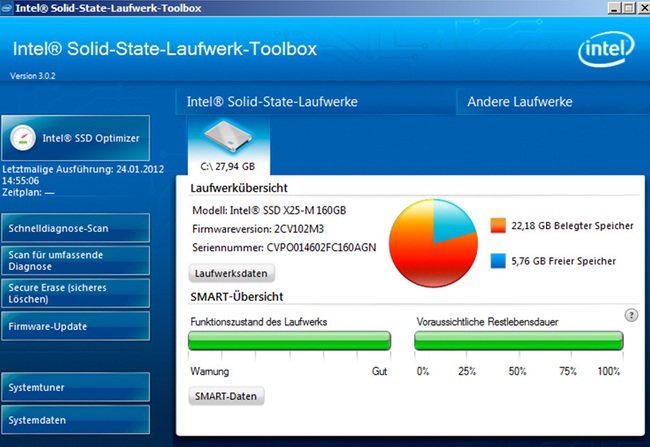Click the drive usage pie chart

pos(433,243)
